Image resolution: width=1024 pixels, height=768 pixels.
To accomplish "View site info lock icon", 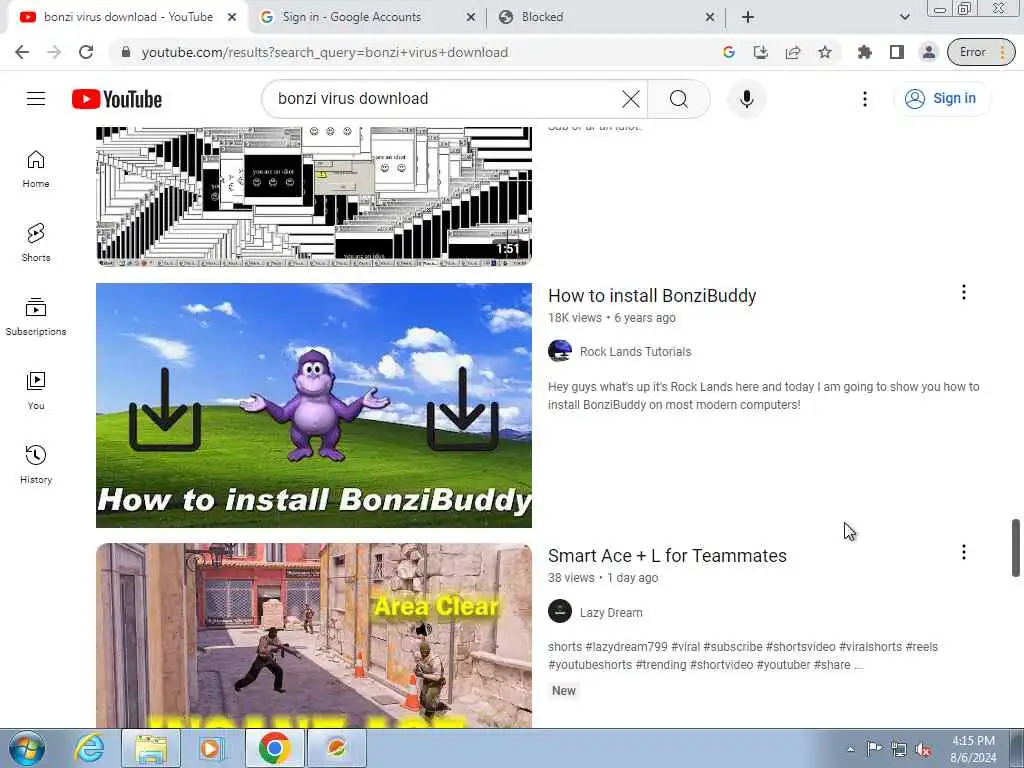I will (x=126, y=52).
